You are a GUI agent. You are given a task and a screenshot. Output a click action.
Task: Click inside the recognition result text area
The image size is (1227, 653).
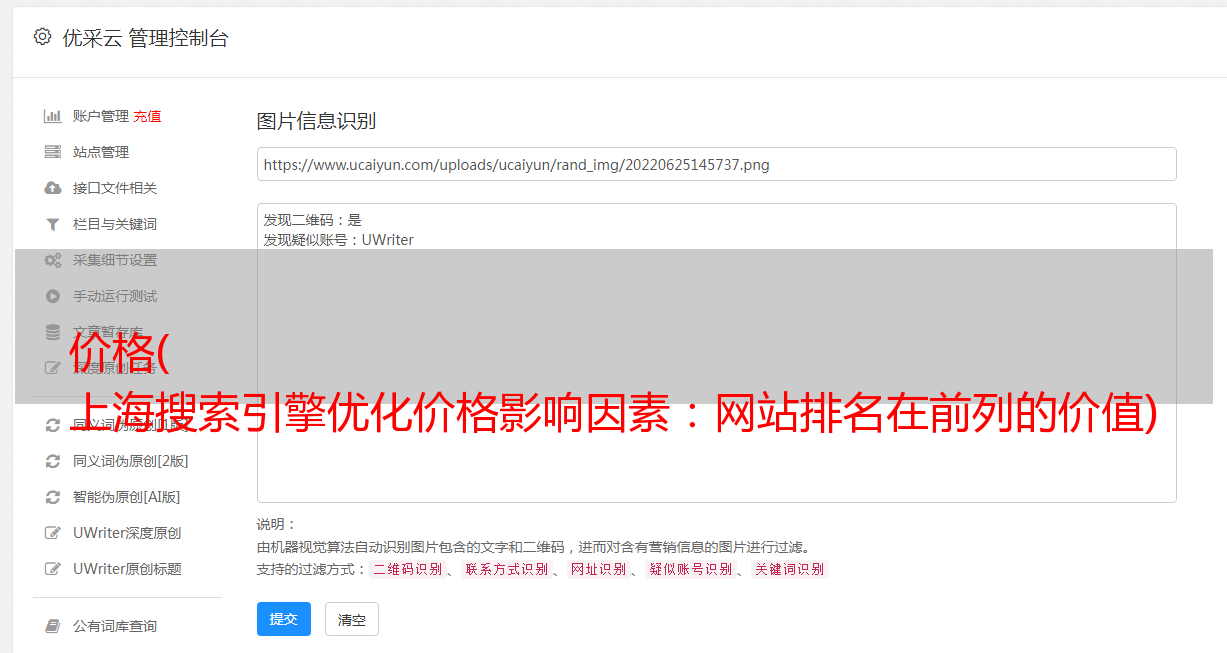pos(716,353)
